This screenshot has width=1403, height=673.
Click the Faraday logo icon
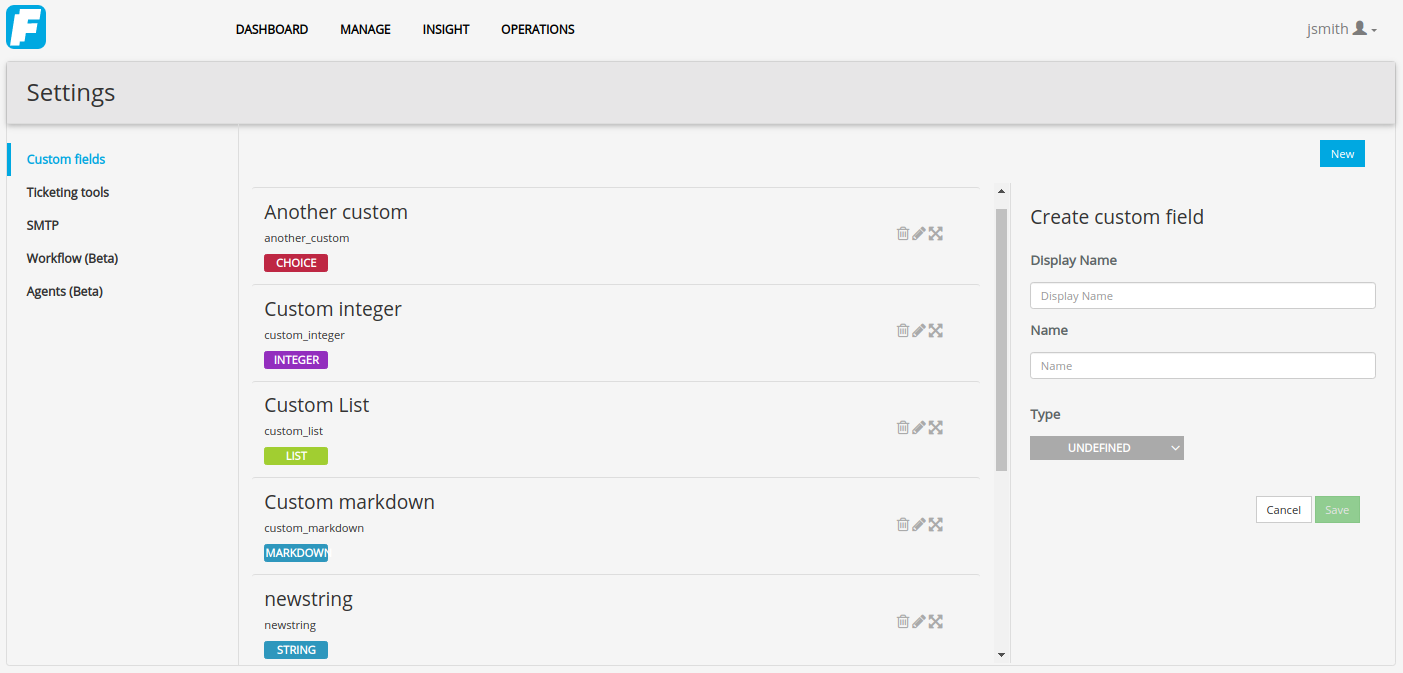click(26, 27)
